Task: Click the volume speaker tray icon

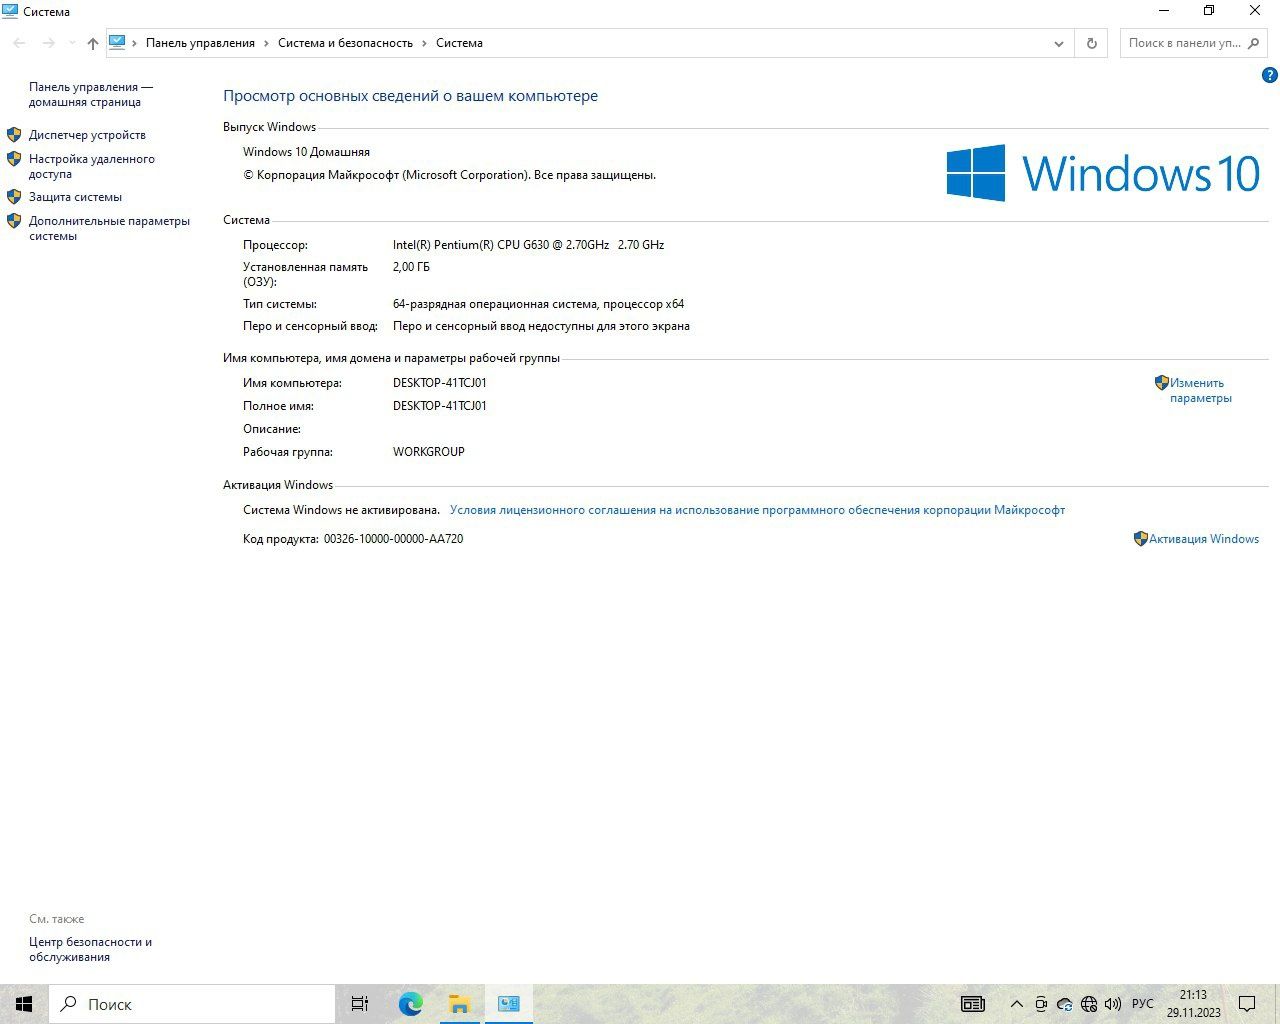Action: point(1112,1004)
